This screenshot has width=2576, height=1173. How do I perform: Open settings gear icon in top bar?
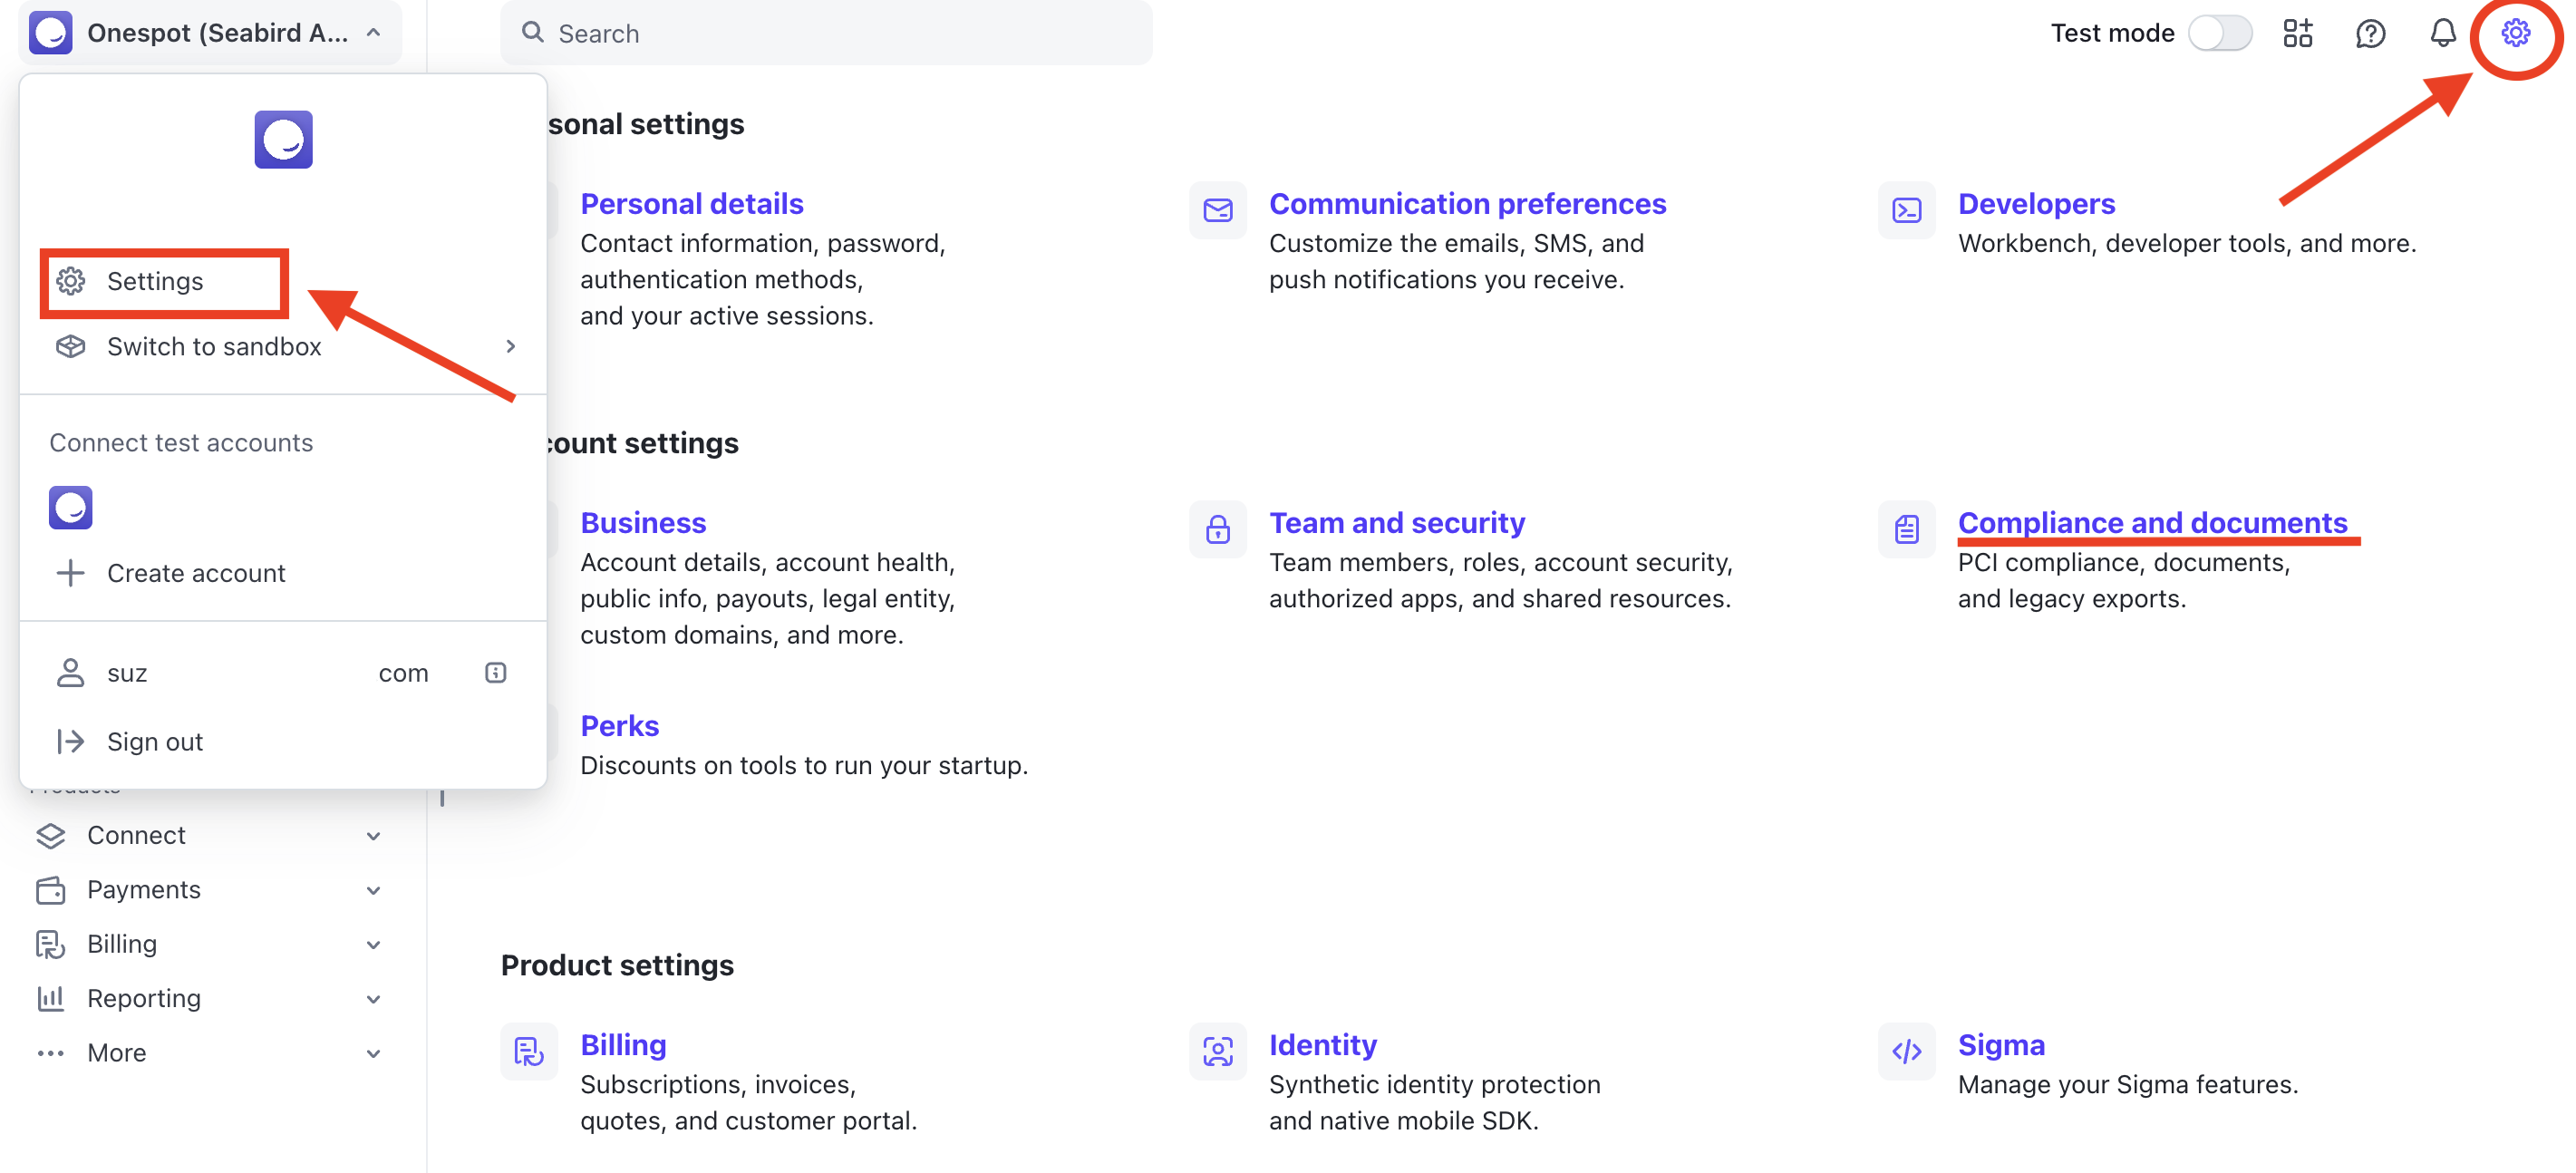(x=2515, y=33)
